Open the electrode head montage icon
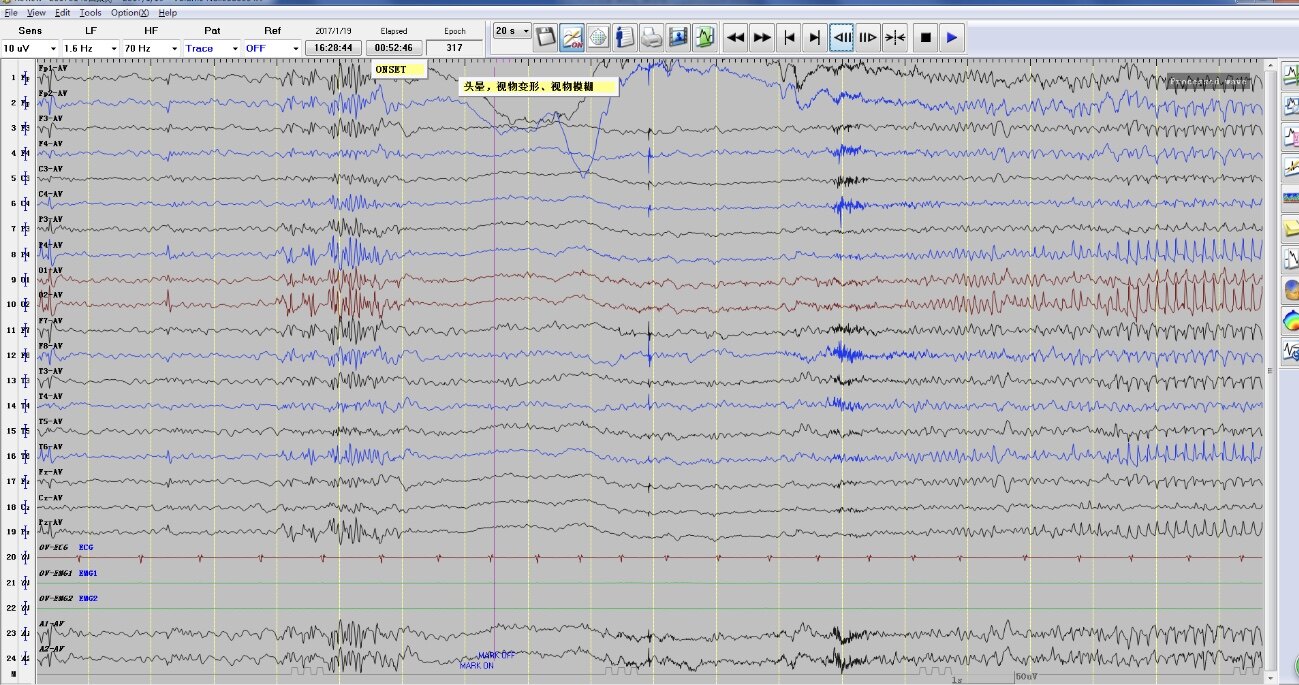This screenshot has width=1299, height=685. 598,38
